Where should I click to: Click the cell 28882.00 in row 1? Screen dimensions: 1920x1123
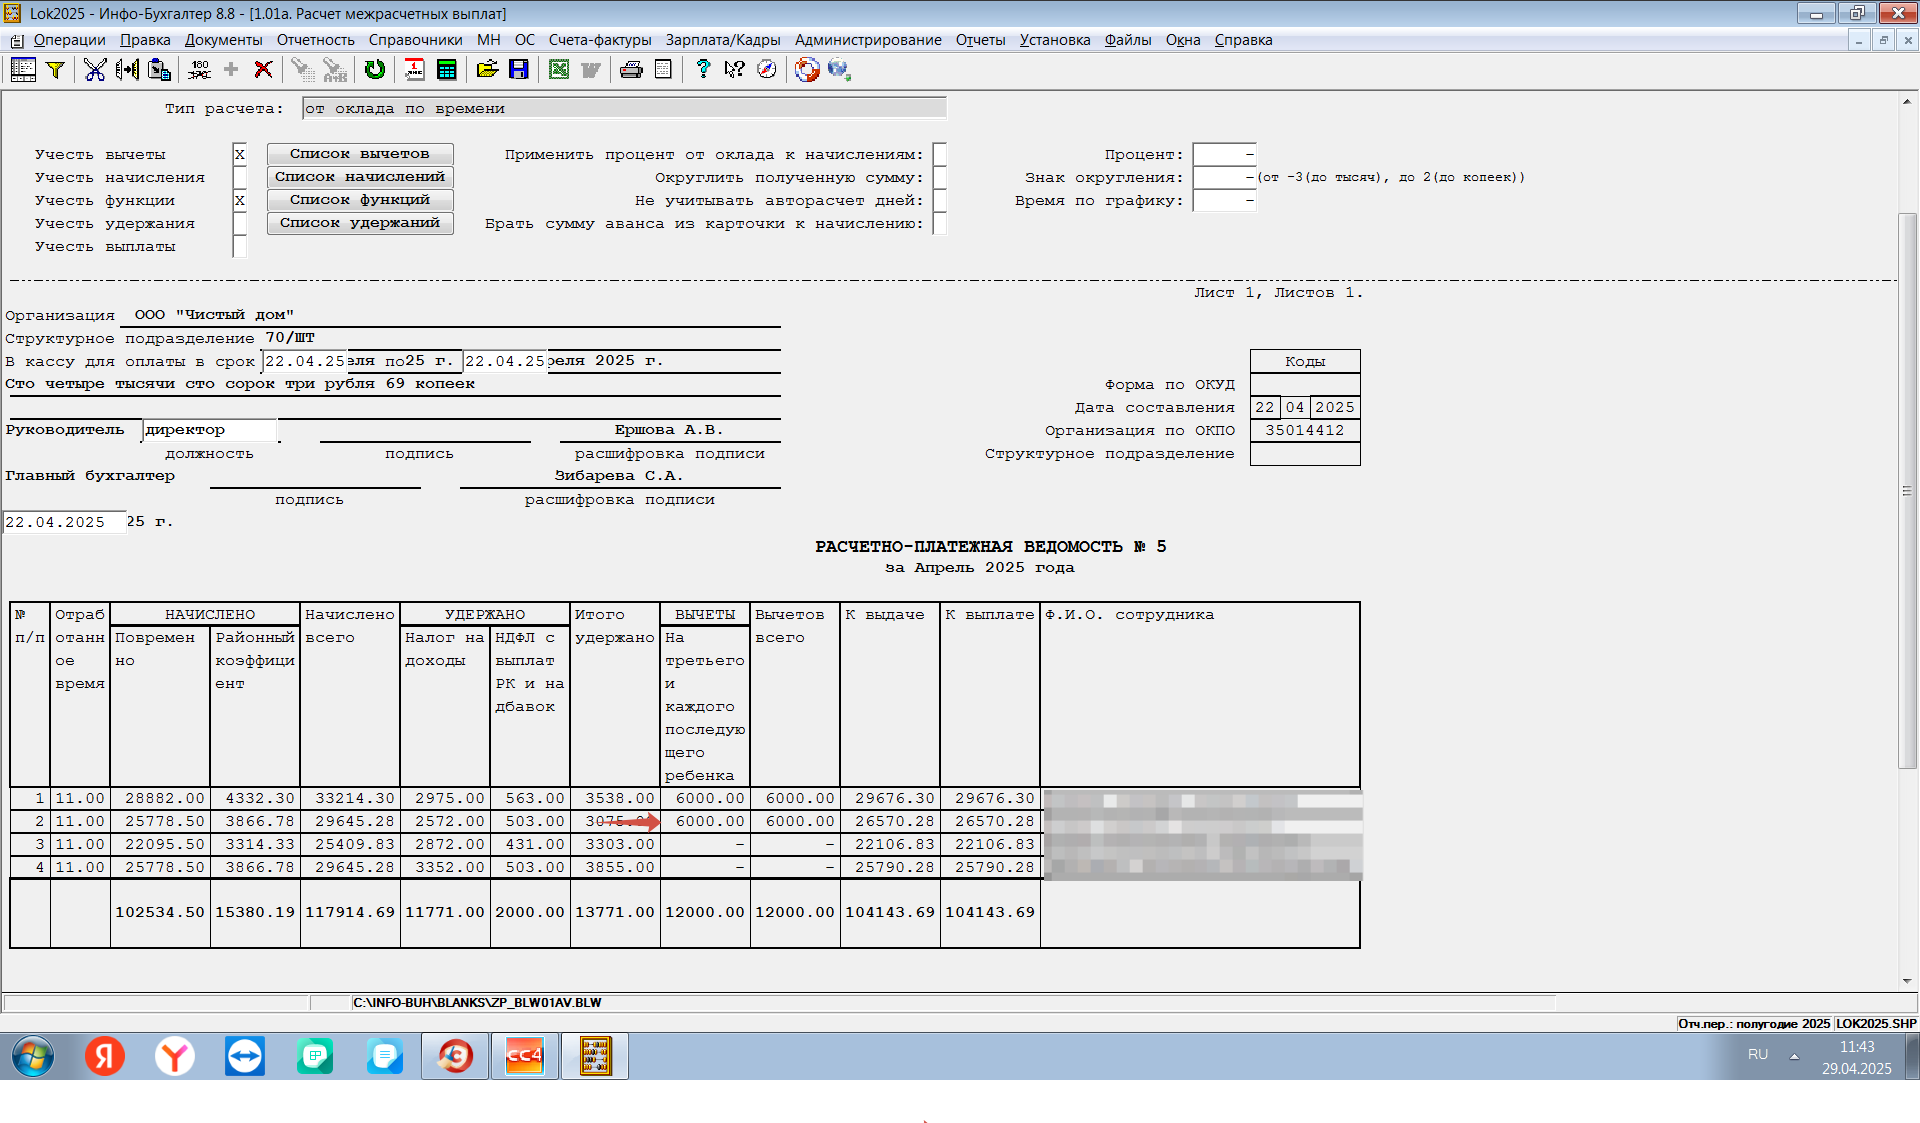point(160,798)
